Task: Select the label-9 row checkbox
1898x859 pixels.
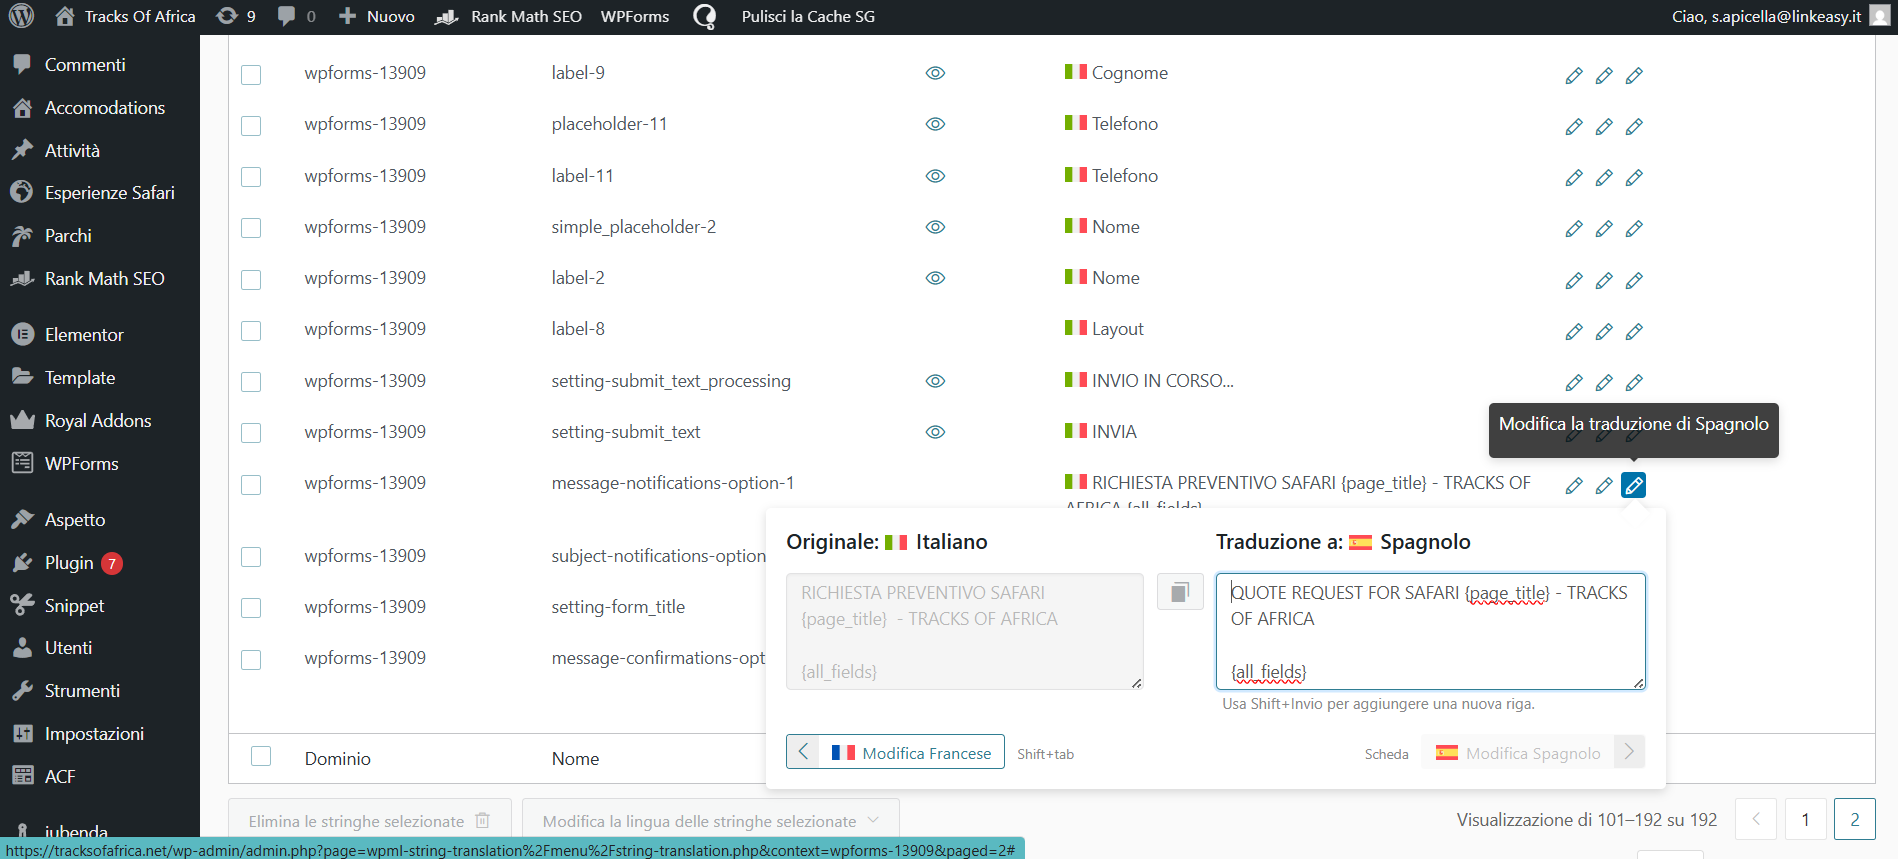Action: tap(251, 75)
